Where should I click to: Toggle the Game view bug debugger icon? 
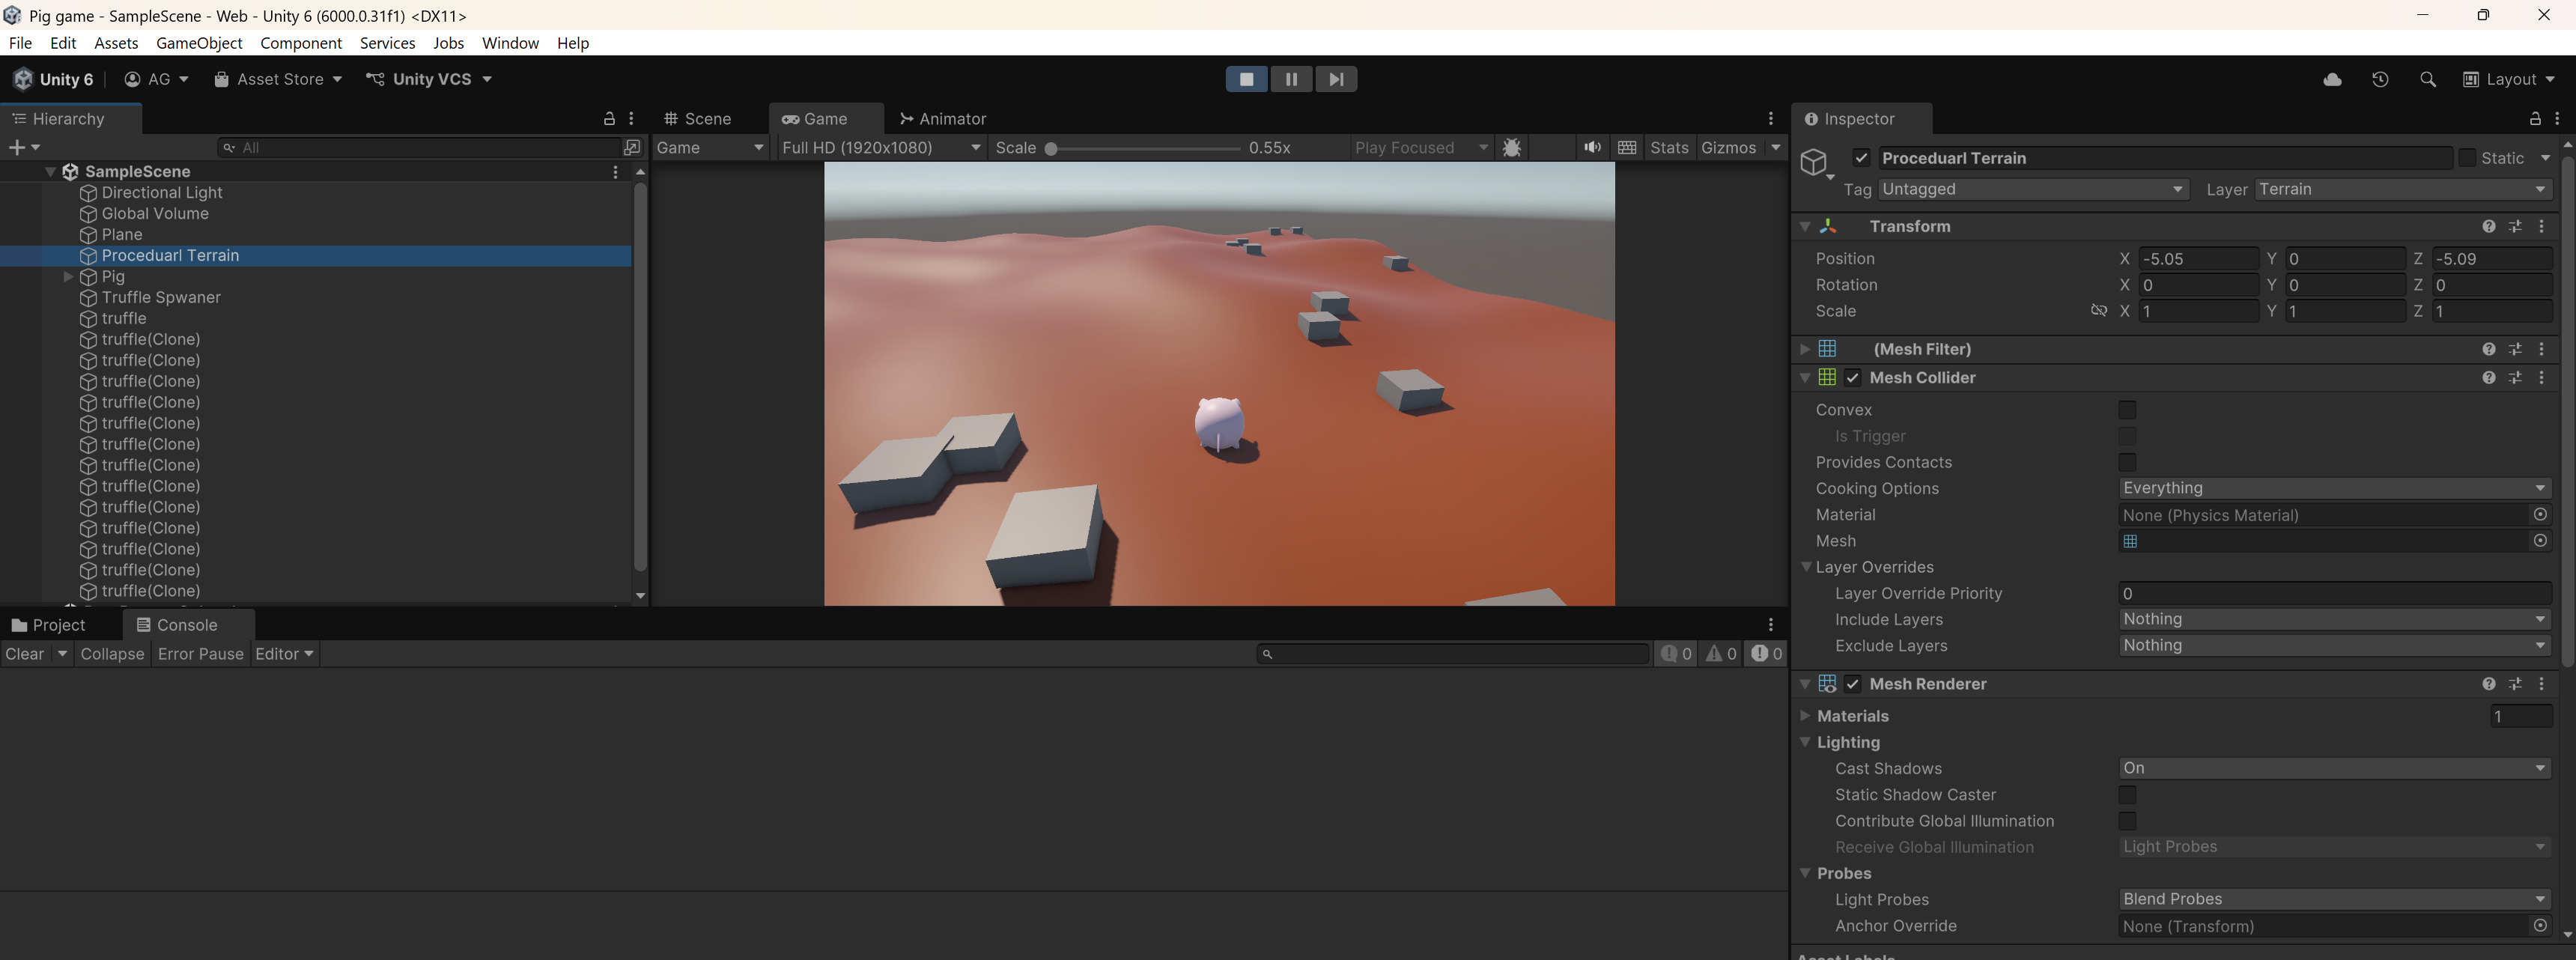[1512, 147]
